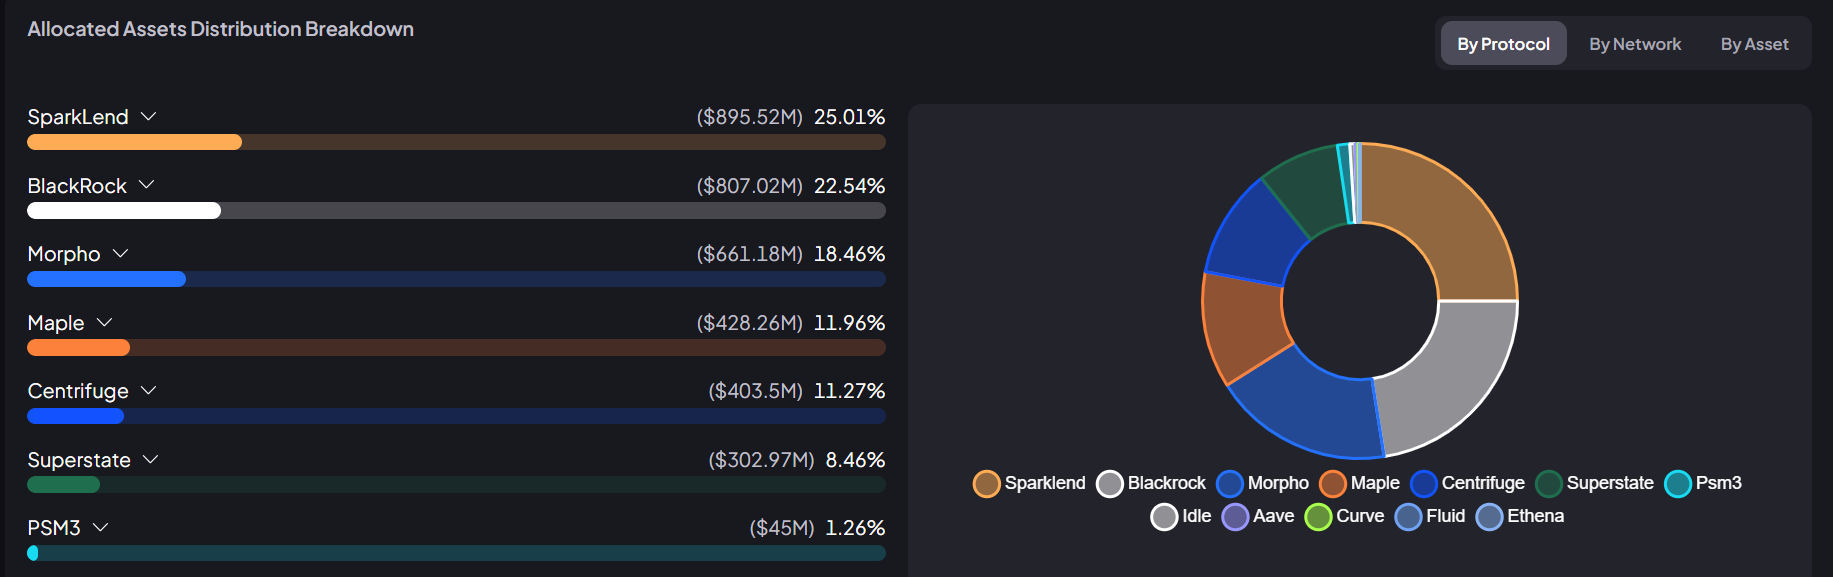Toggle the Sparklend legend circle

tap(987, 484)
